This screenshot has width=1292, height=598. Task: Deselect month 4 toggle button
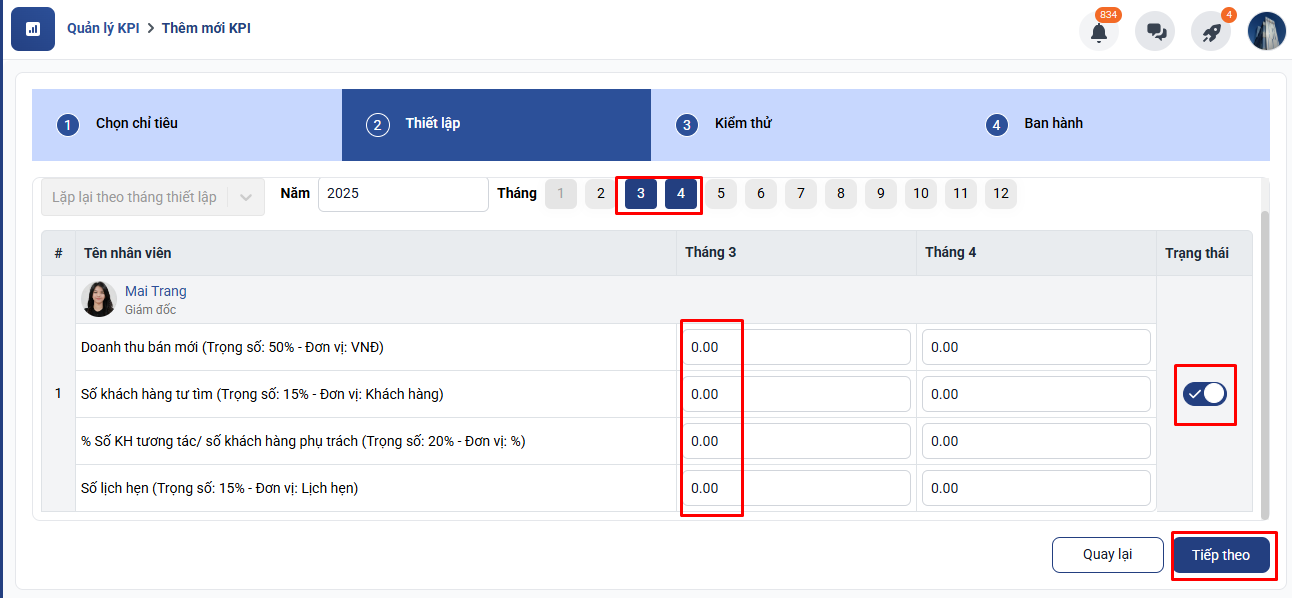point(681,194)
